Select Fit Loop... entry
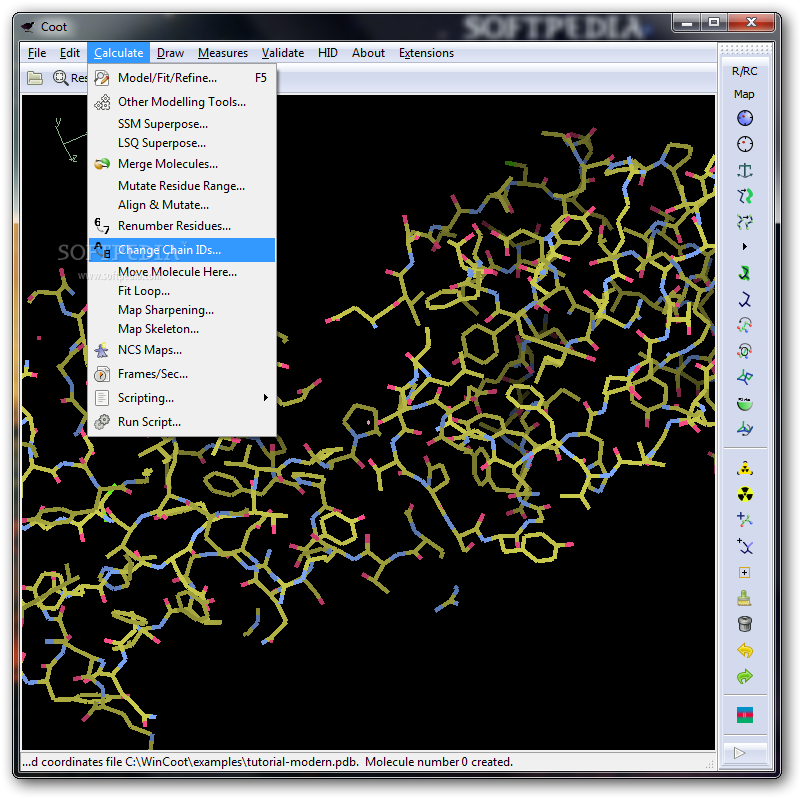 tap(182, 291)
